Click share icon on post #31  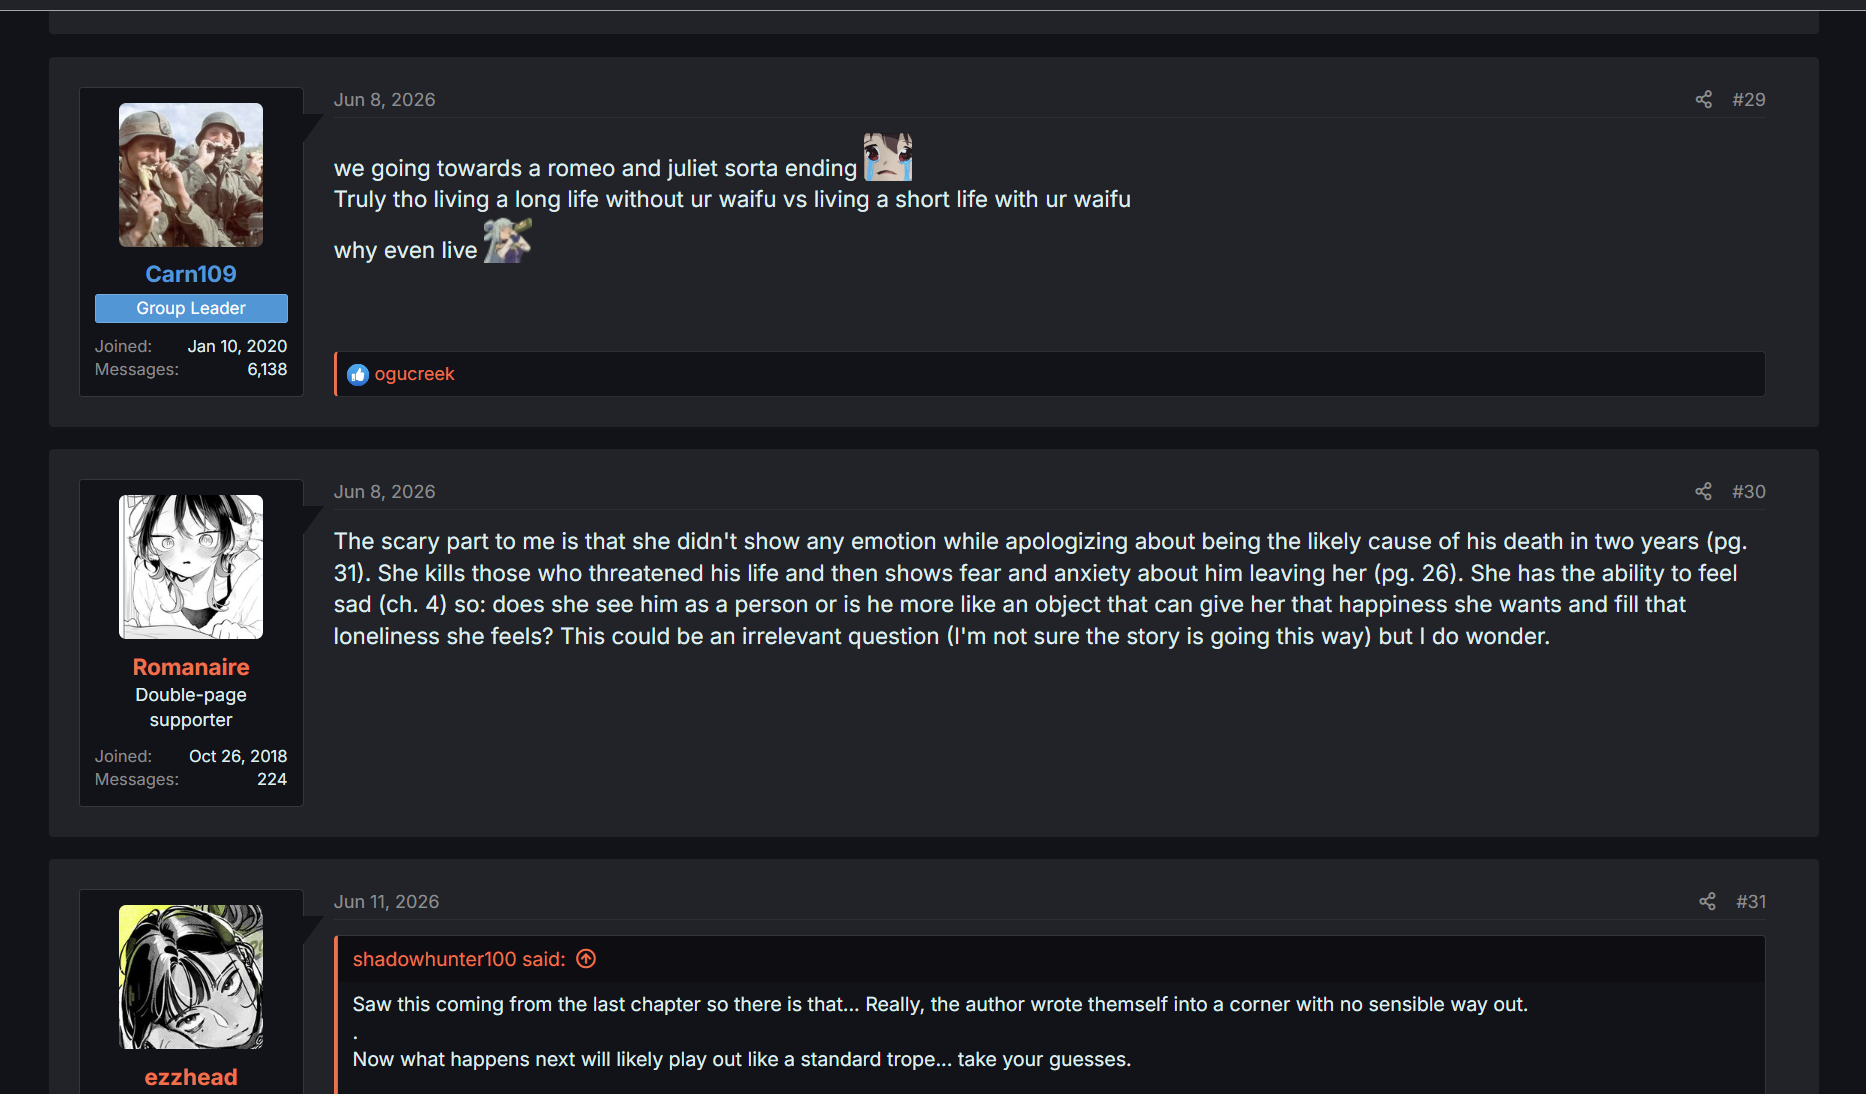pyautogui.click(x=1708, y=901)
